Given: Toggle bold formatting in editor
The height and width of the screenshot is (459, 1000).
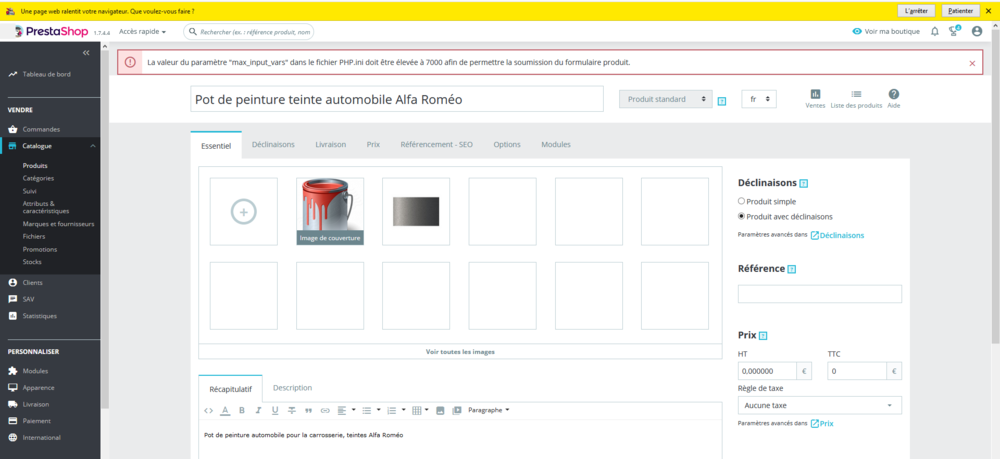Looking at the screenshot, I should pos(242,411).
